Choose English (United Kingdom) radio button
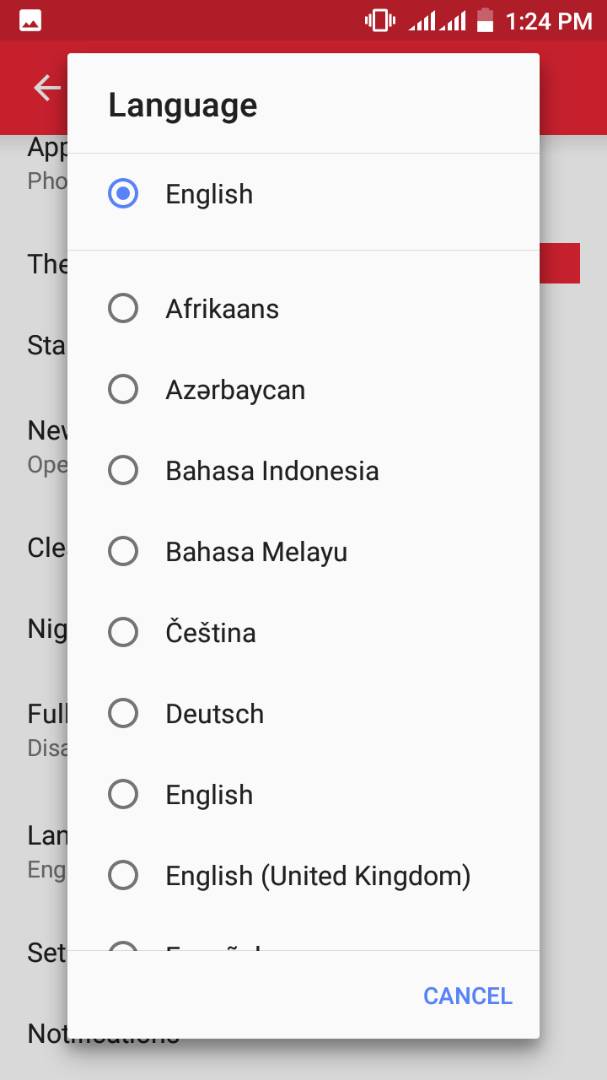 tap(123, 875)
